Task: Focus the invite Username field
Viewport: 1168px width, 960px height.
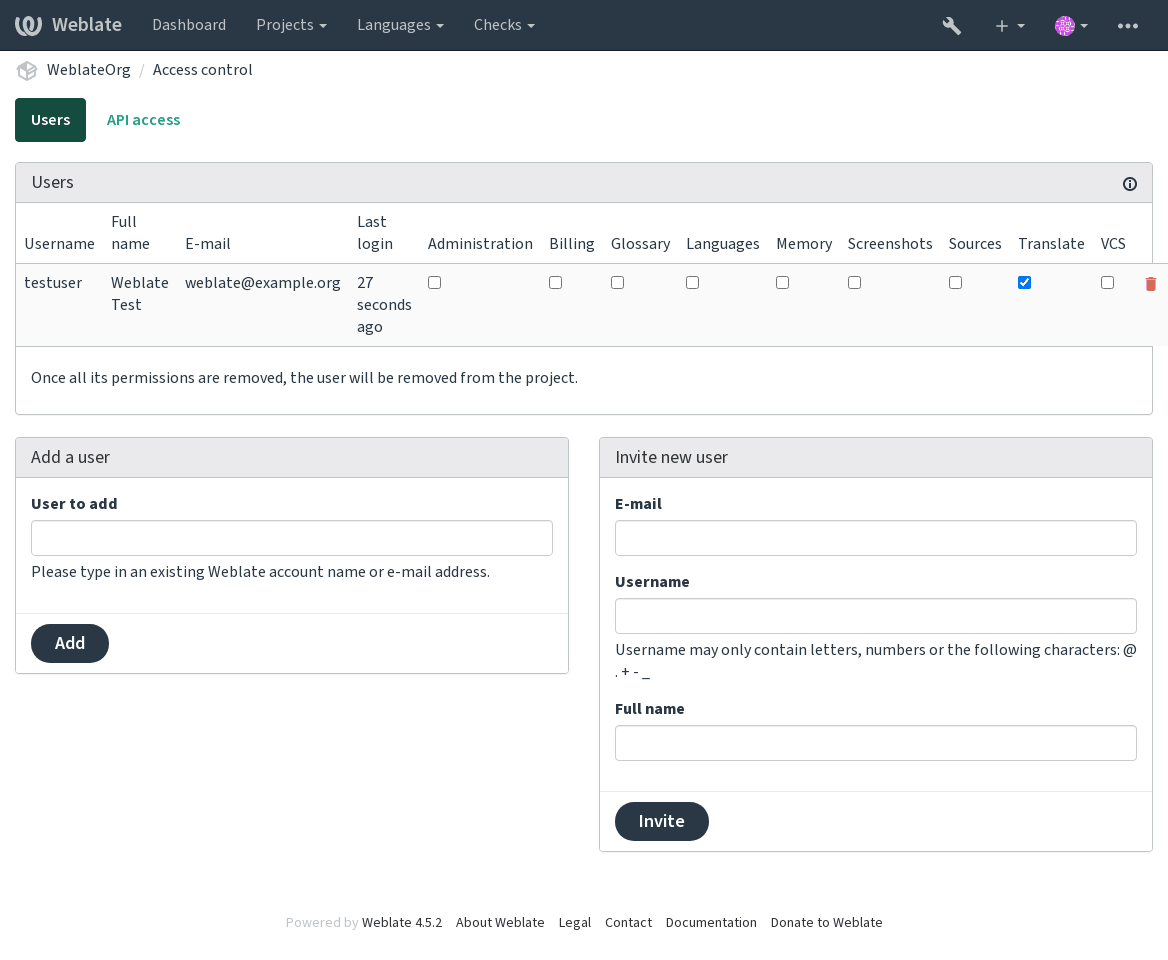Action: click(876, 616)
